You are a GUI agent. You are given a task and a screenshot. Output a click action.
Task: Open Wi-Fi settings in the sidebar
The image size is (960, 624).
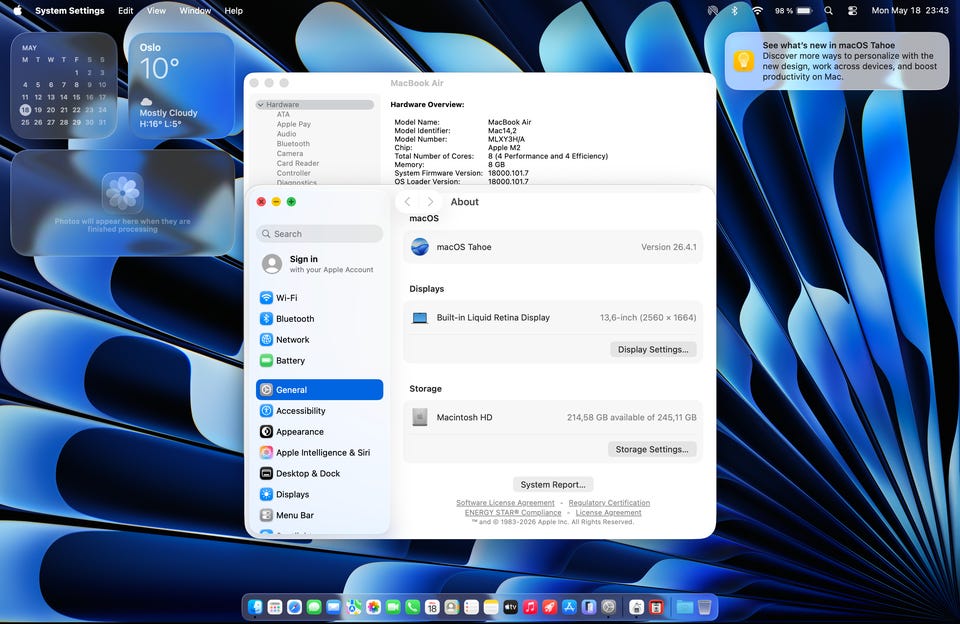pos(320,298)
